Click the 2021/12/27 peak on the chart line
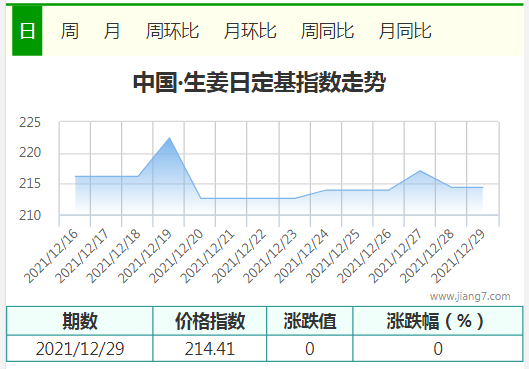This screenshot has height=369, width=529. pyautogui.click(x=420, y=171)
